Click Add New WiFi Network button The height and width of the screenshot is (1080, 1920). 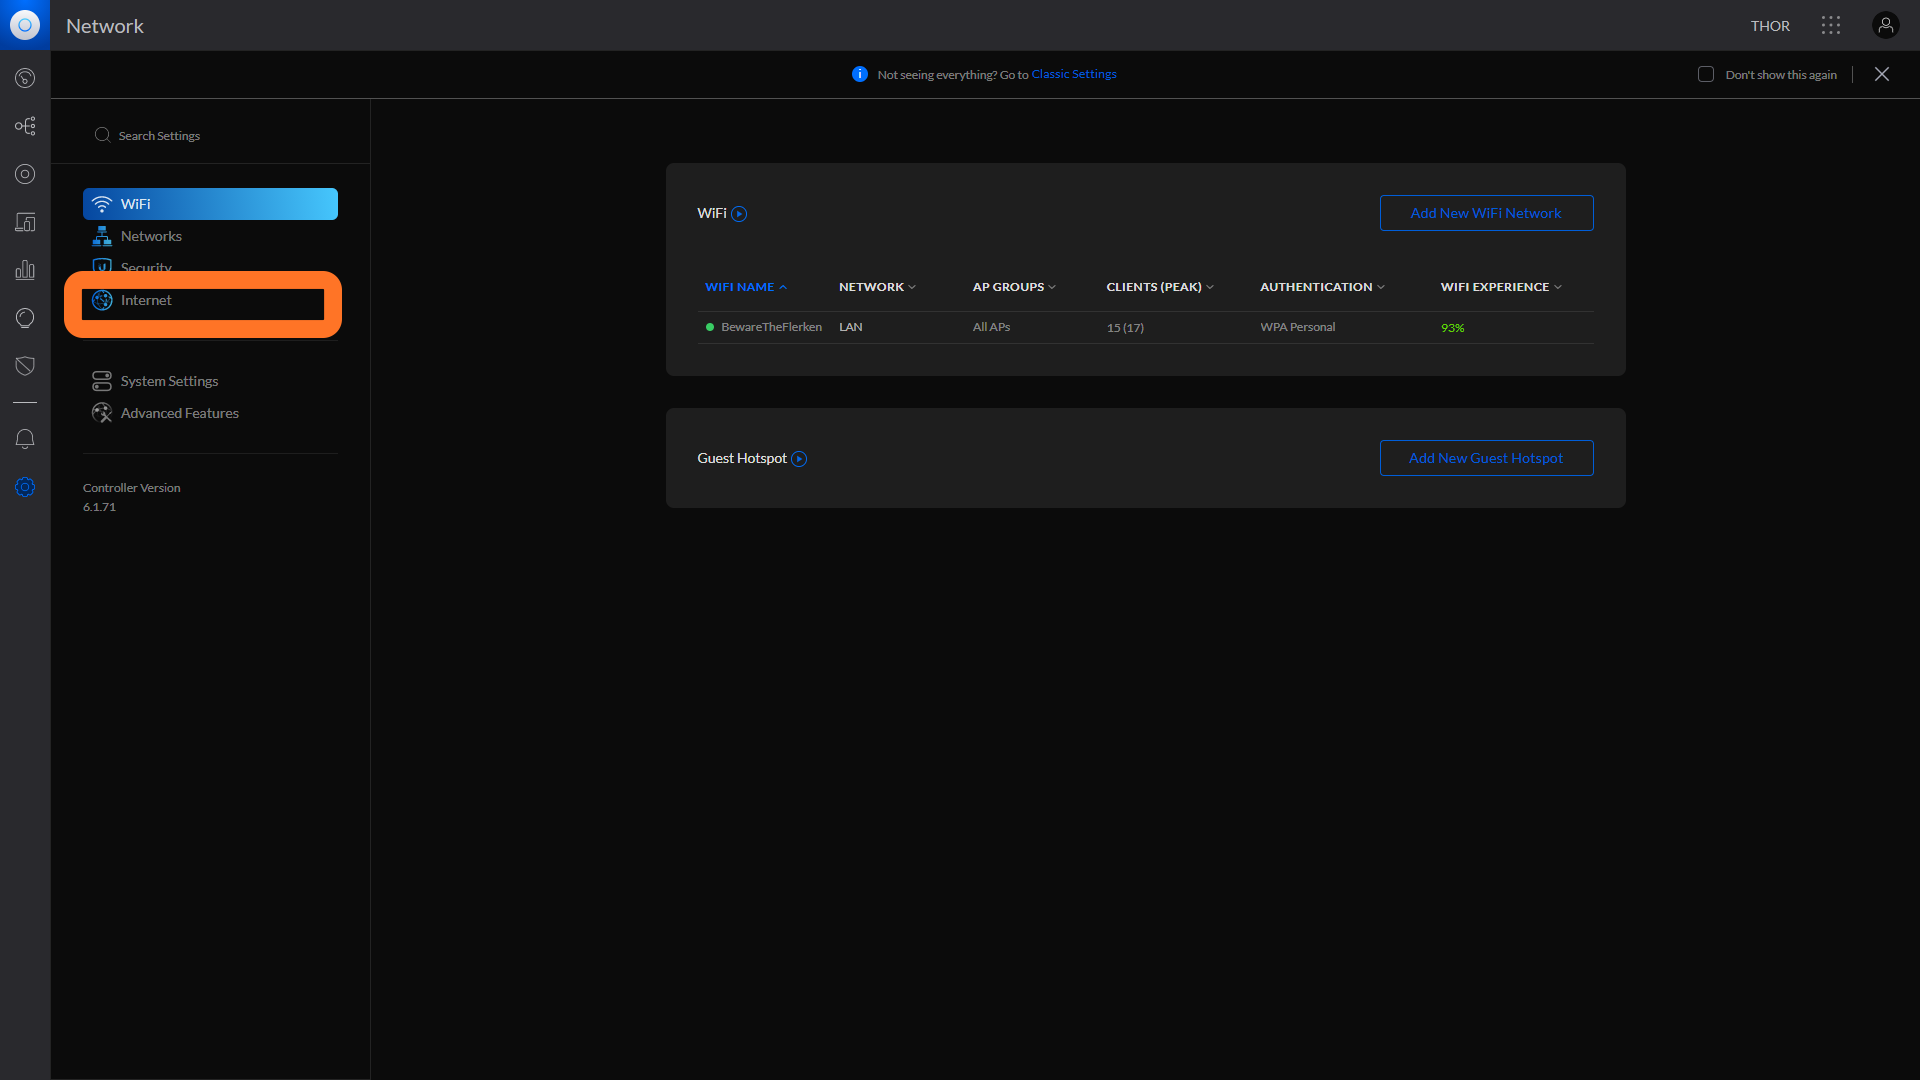tap(1485, 211)
